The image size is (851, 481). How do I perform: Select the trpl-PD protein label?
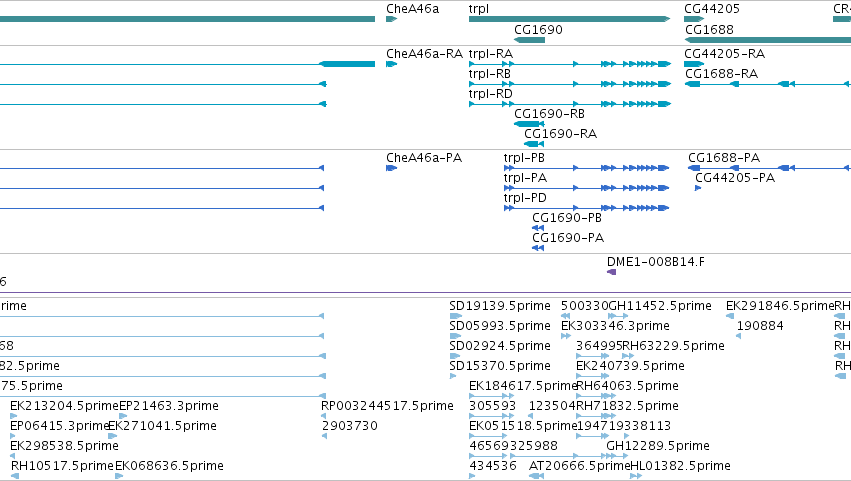tap(525, 198)
